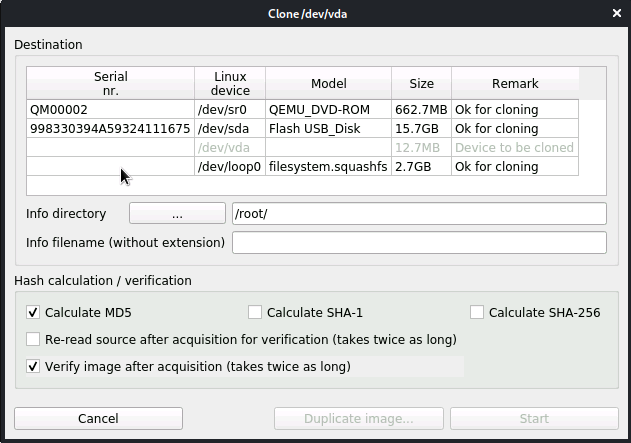Select the /dev/sda Flash USB_Disk row
This screenshot has height=443, width=631.
pyautogui.click(x=300, y=129)
